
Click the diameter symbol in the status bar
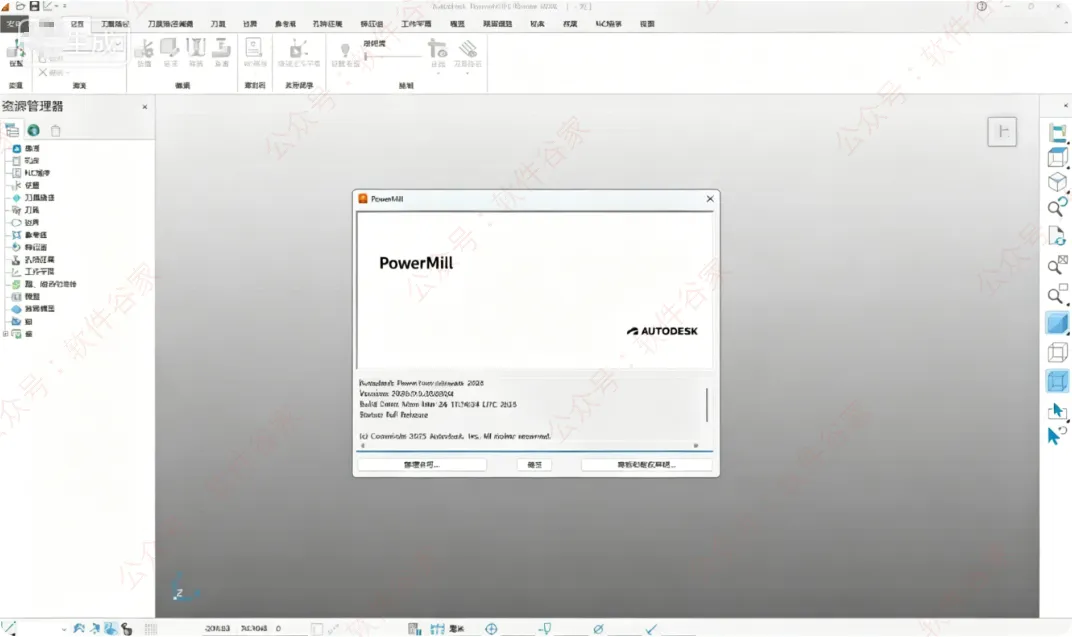tap(598, 629)
